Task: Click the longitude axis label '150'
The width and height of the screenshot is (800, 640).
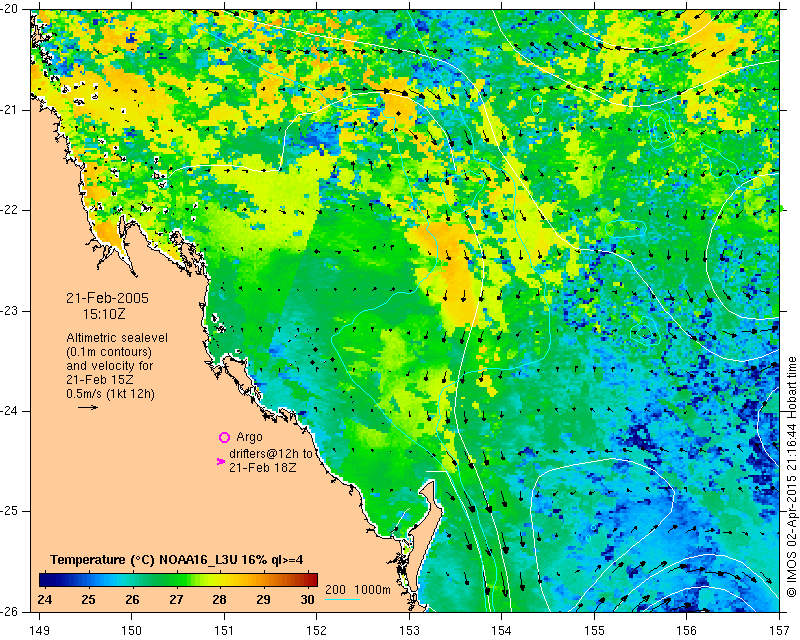Action: click(132, 631)
